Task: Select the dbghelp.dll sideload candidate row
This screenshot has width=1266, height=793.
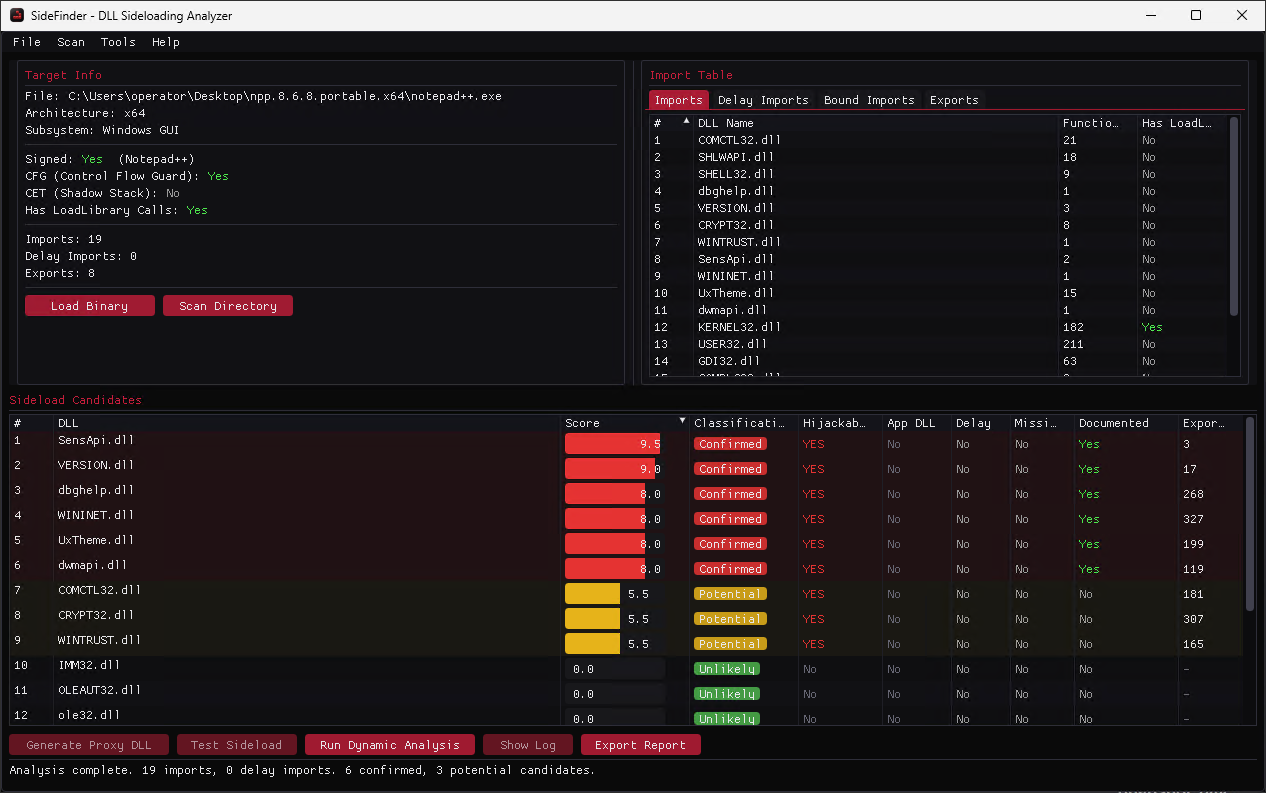Action: [626, 494]
